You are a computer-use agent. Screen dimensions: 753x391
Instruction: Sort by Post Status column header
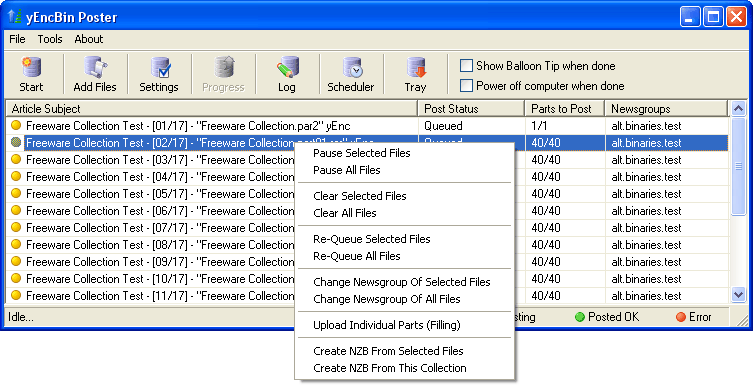click(x=471, y=109)
